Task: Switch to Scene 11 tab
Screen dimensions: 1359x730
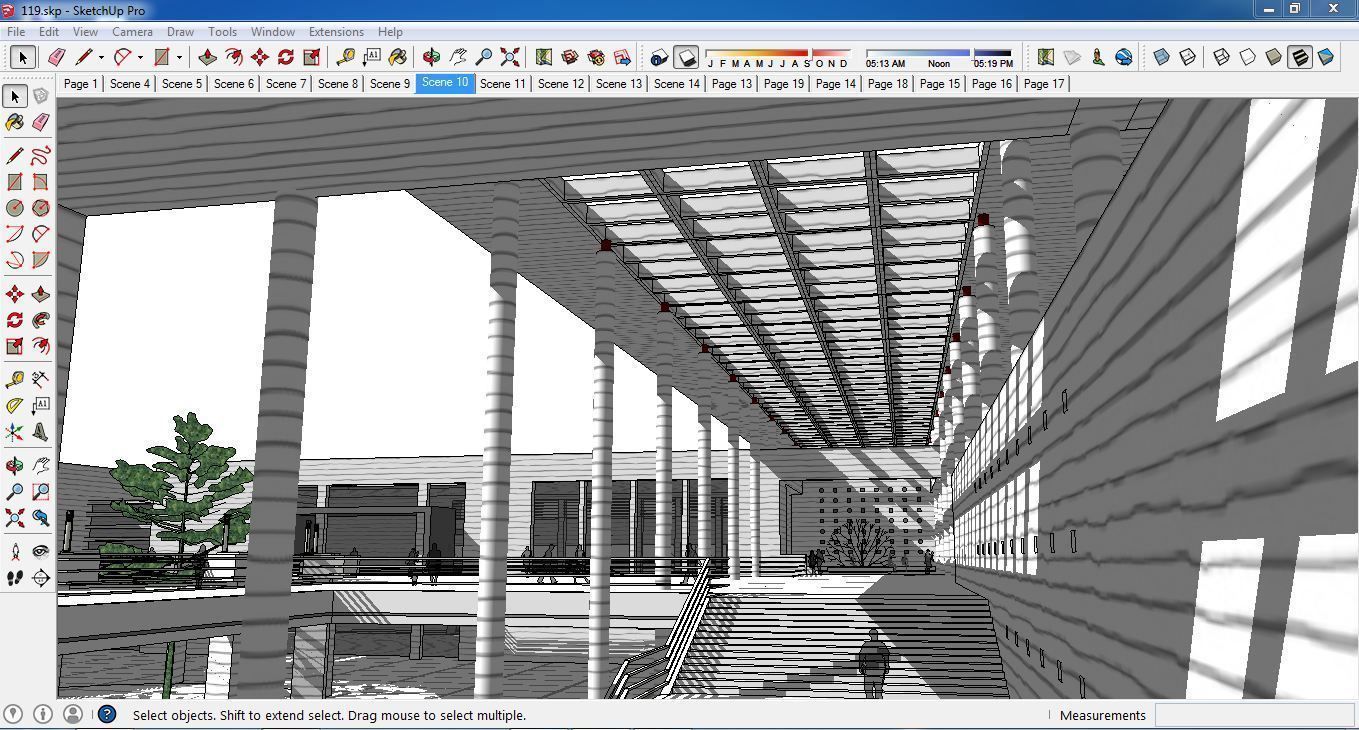Action: point(503,84)
